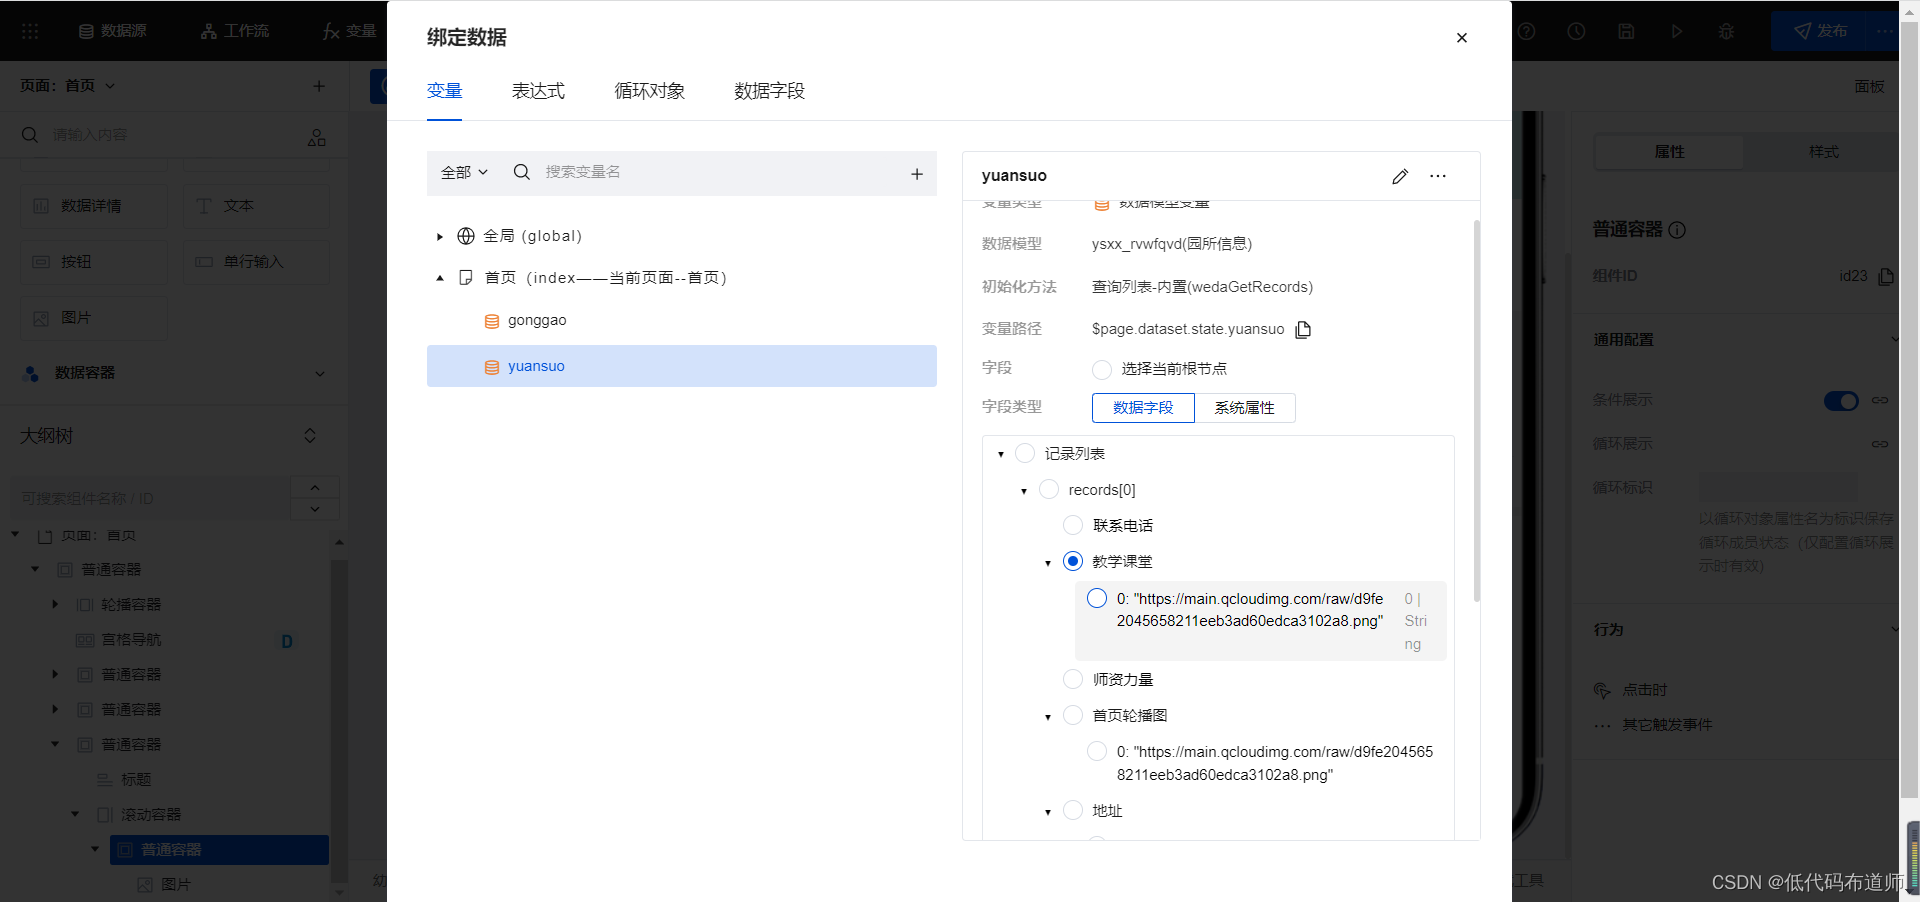Switch to the 表达式 tab

click(538, 91)
